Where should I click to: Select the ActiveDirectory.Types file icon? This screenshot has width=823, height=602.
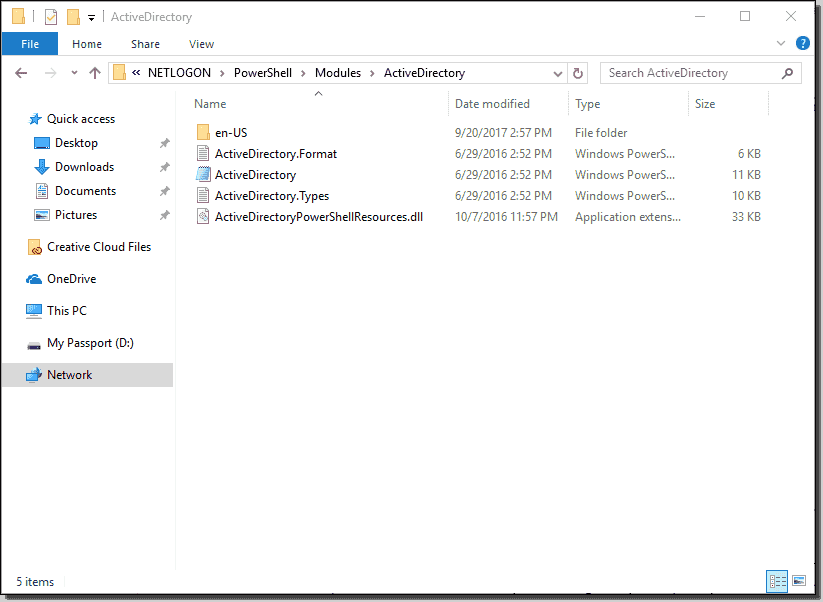pos(203,195)
